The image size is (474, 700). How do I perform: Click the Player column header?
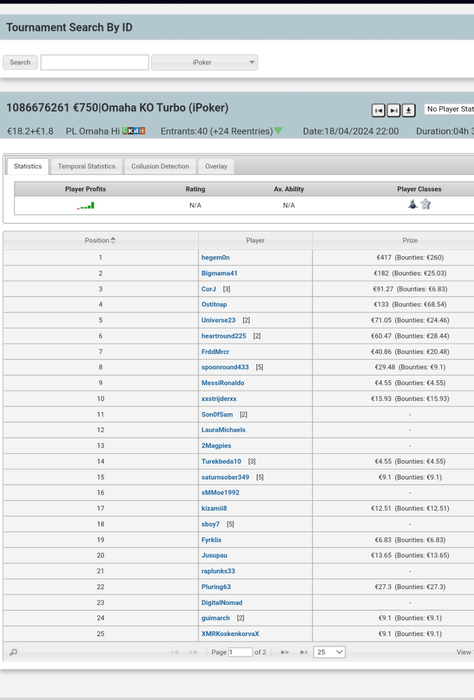point(255,240)
